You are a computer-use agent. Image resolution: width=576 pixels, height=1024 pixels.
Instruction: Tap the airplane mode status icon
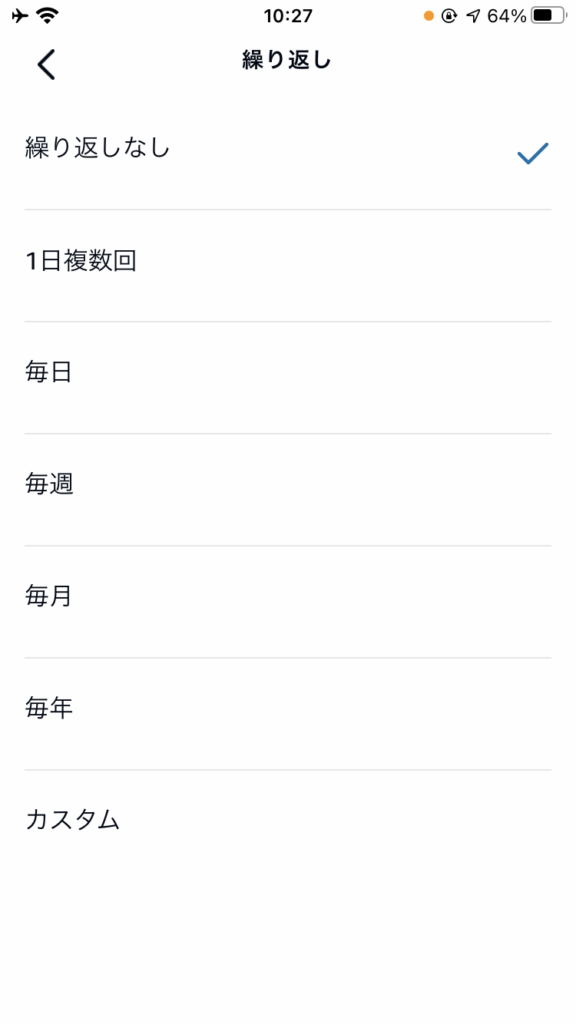coord(20,16)
